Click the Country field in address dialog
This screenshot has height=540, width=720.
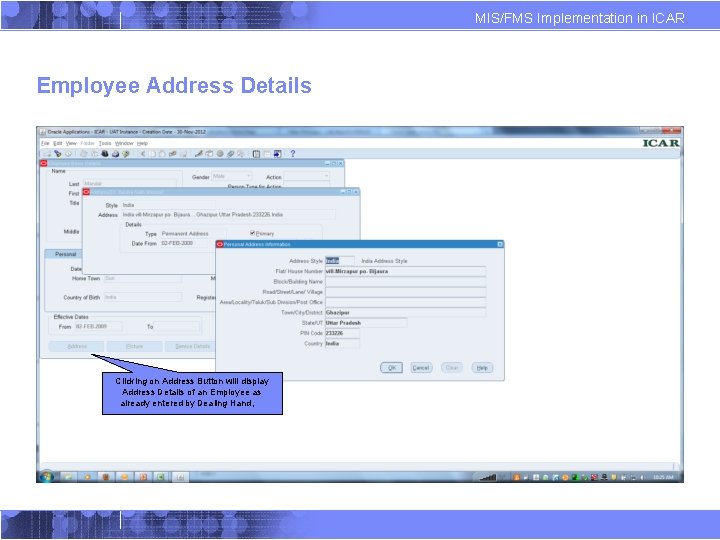point(343,343)
